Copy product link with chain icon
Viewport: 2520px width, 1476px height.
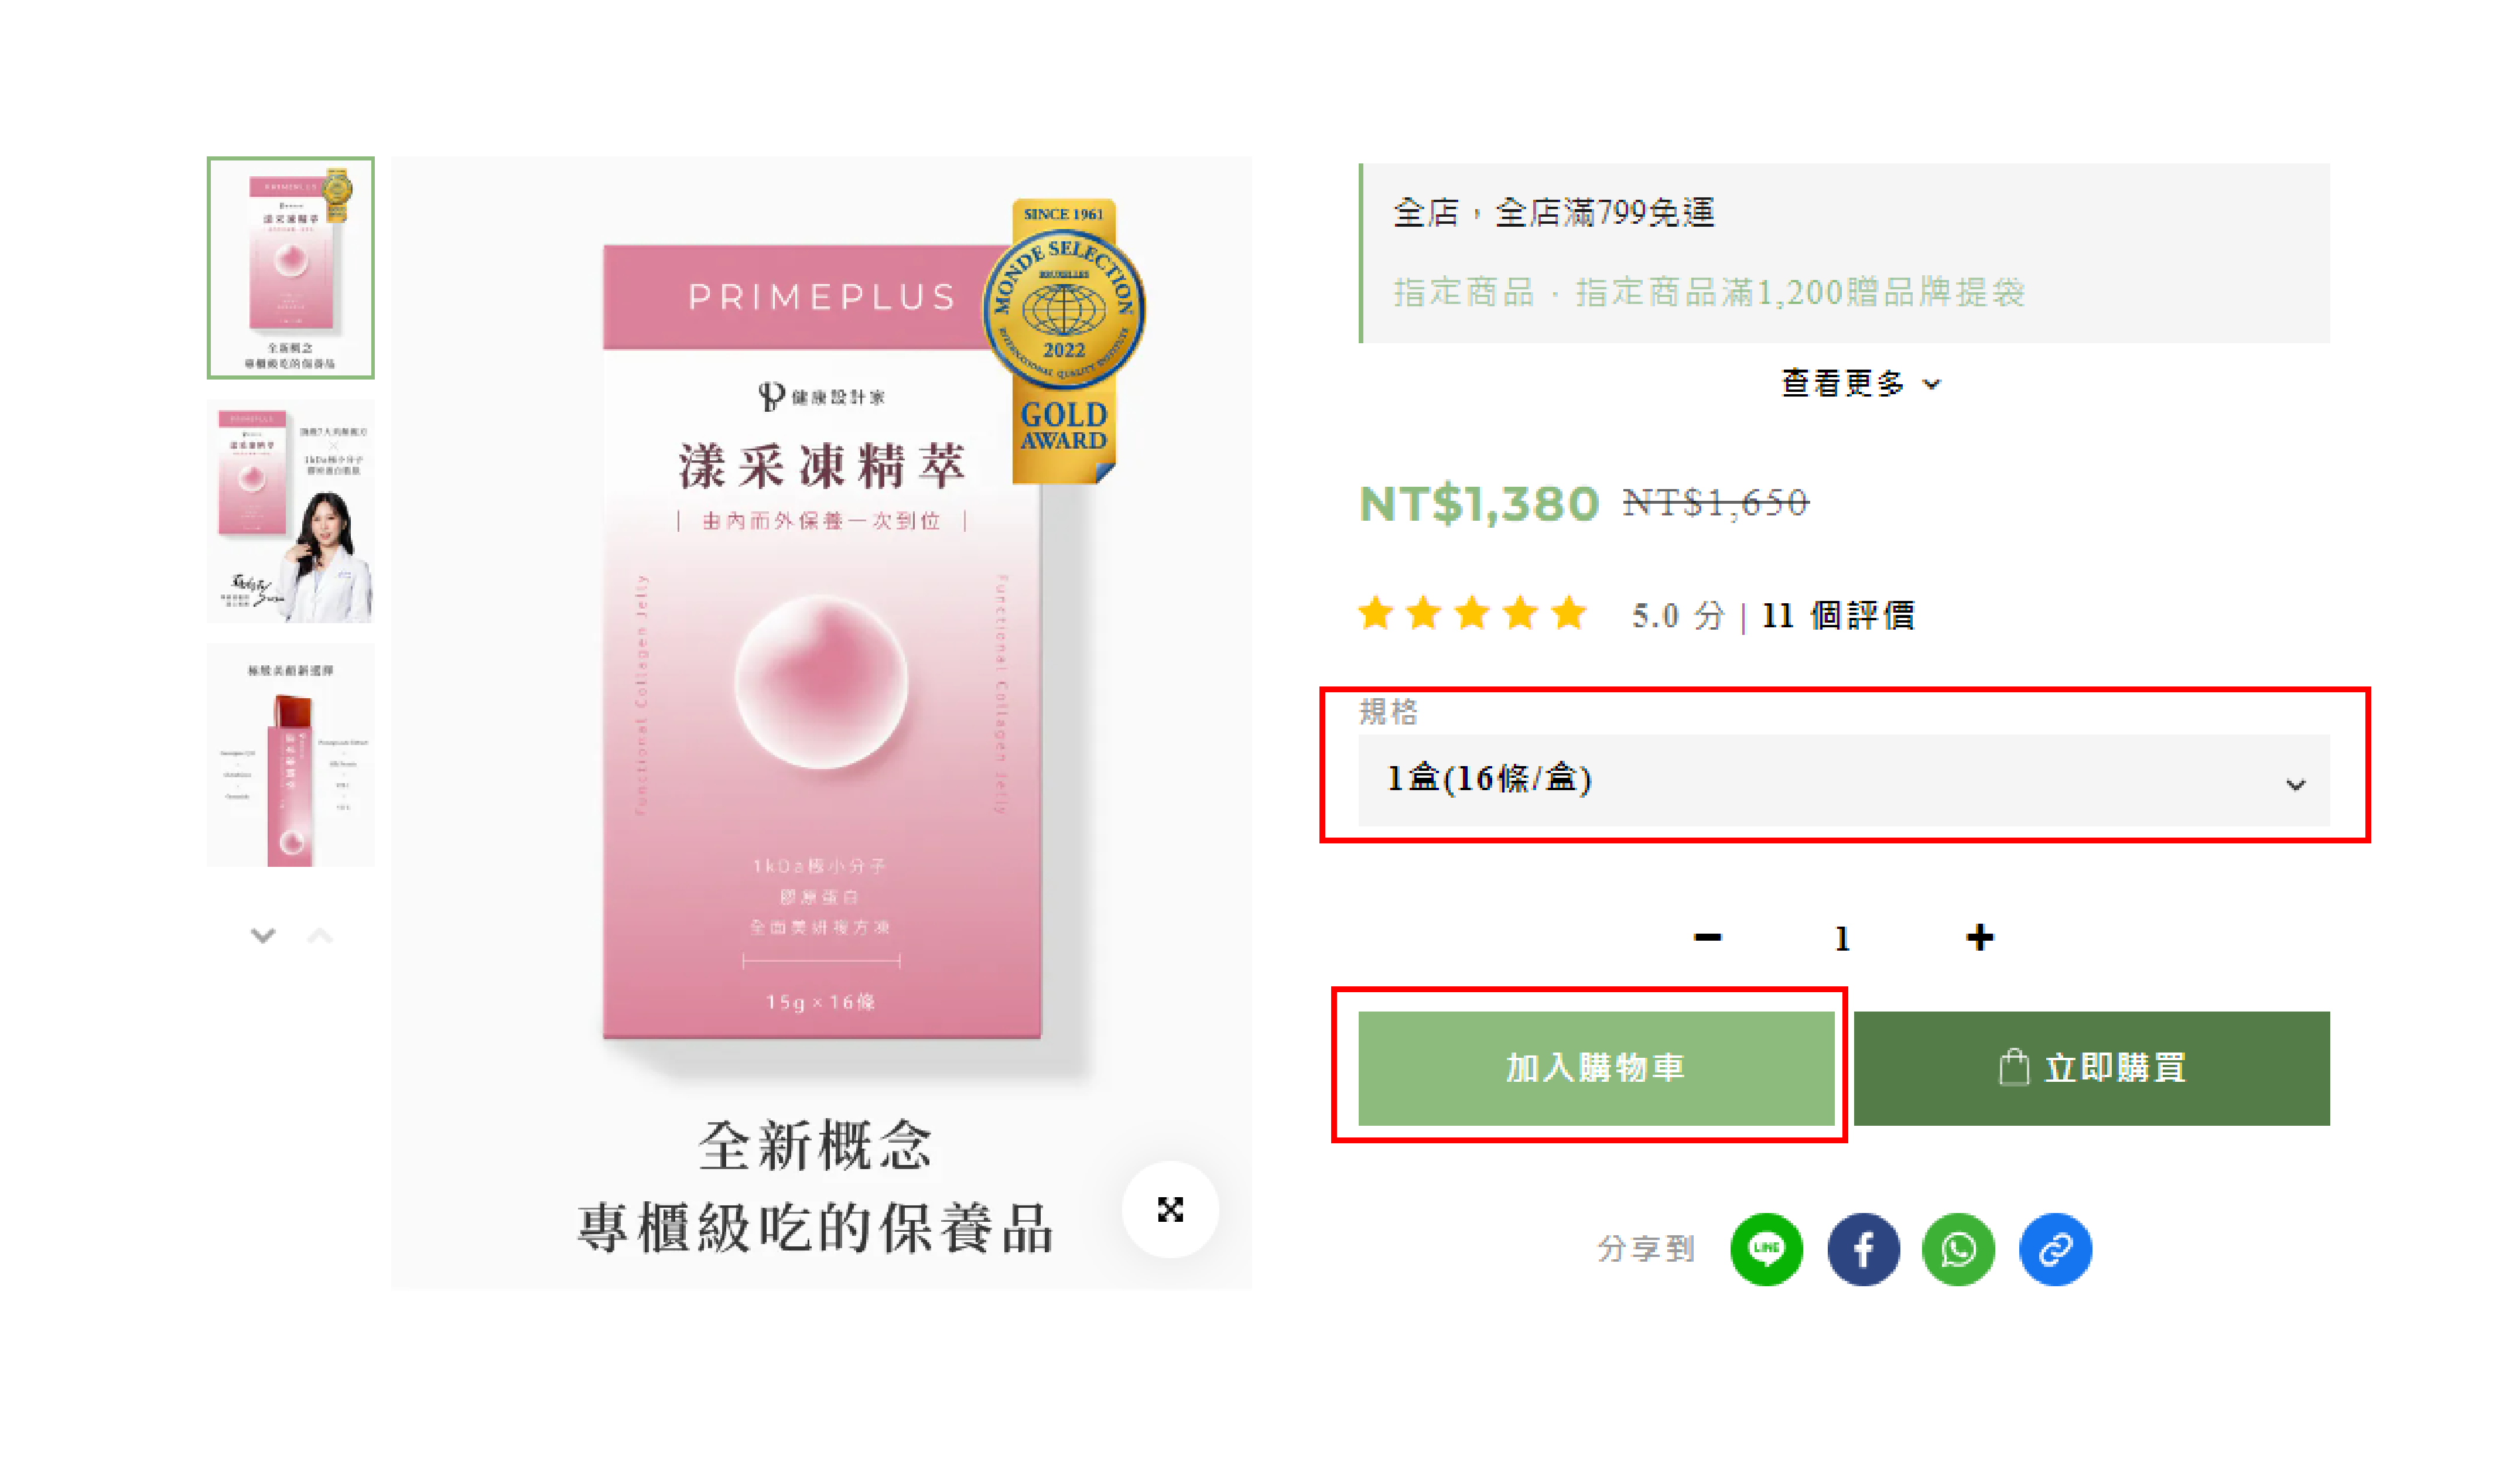(x=2055, y=1249)
